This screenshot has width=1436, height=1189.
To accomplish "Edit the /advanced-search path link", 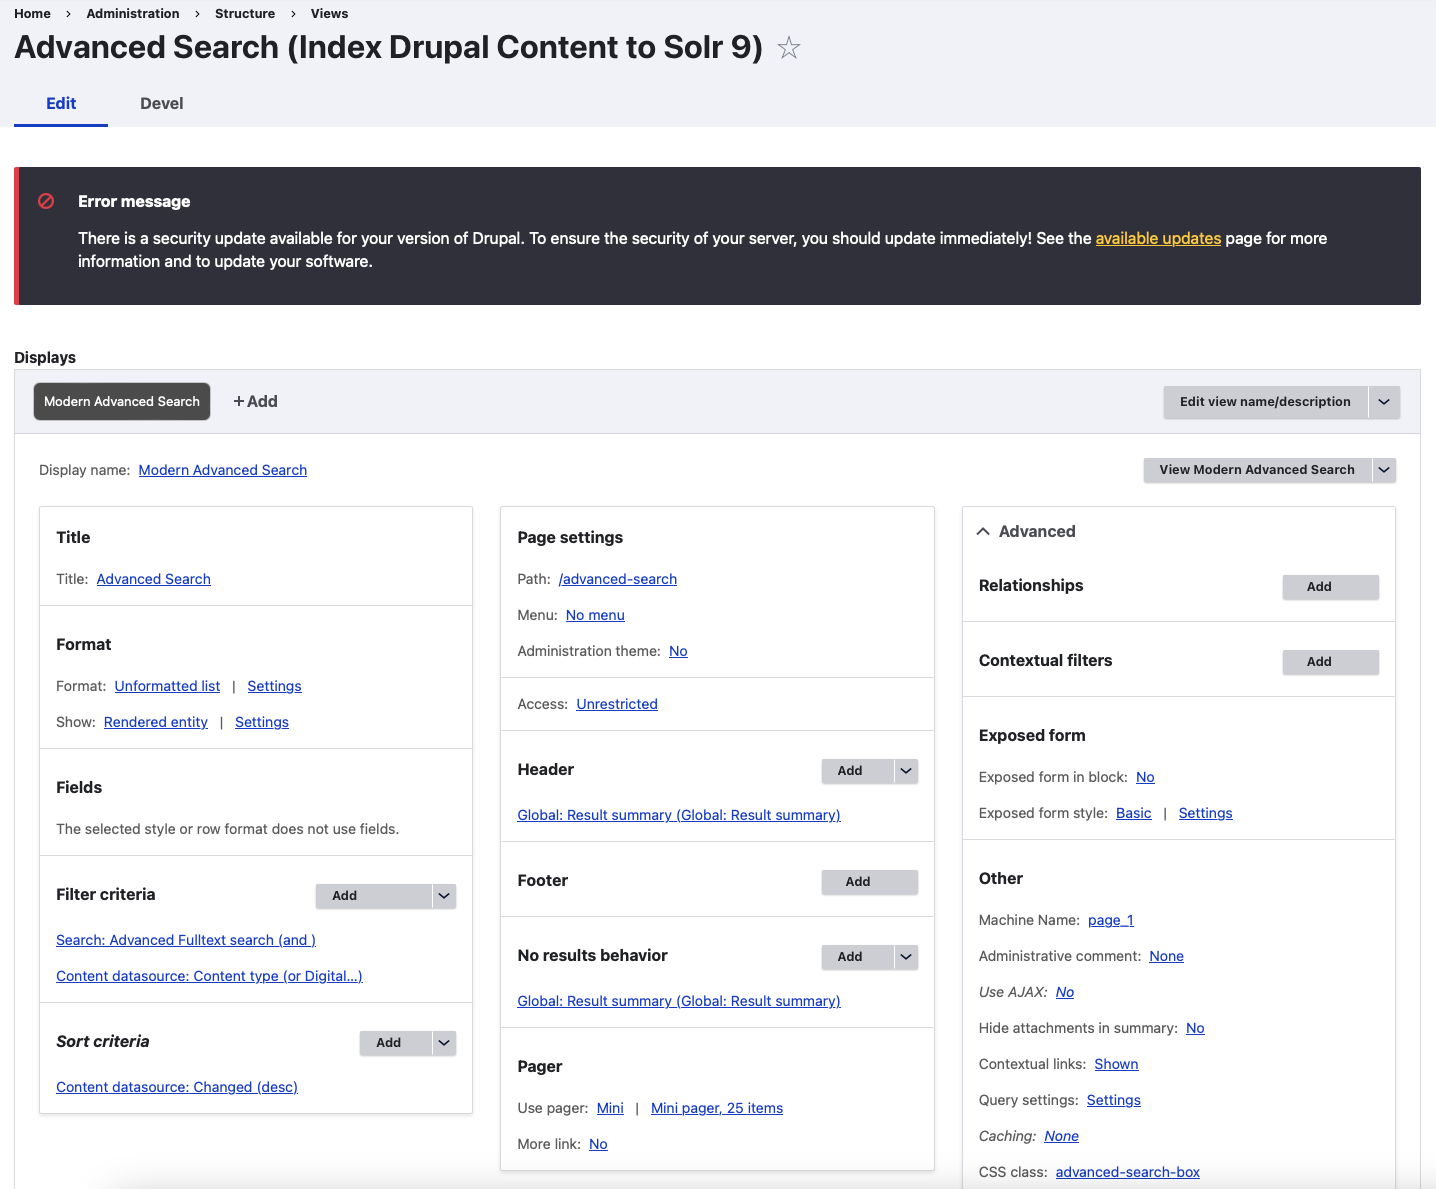I will coord(618,580).
